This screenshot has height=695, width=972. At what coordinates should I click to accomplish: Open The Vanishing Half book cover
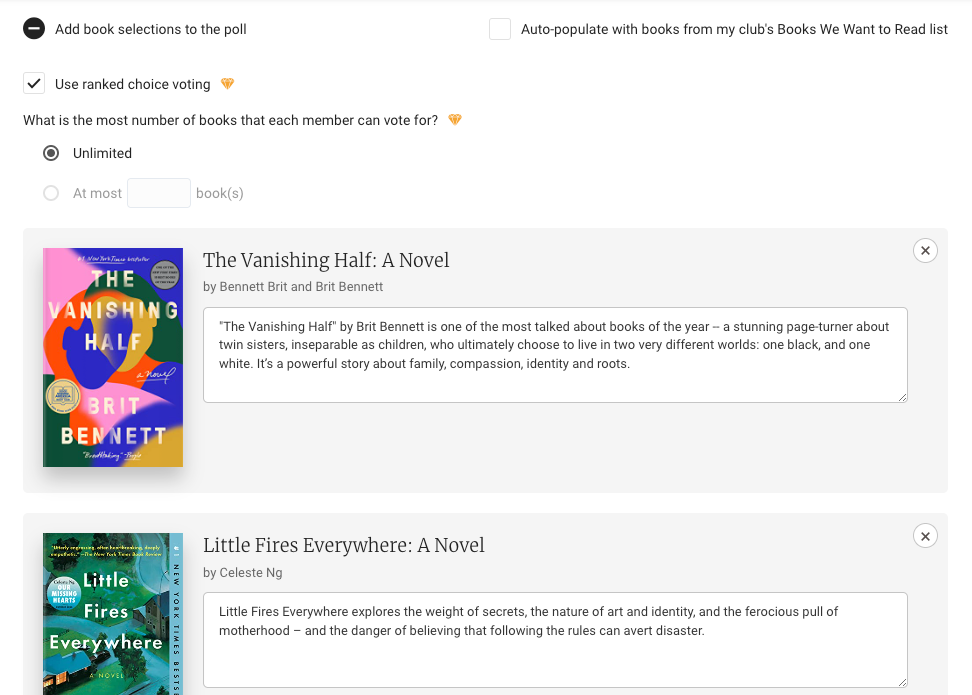[113, 357]
